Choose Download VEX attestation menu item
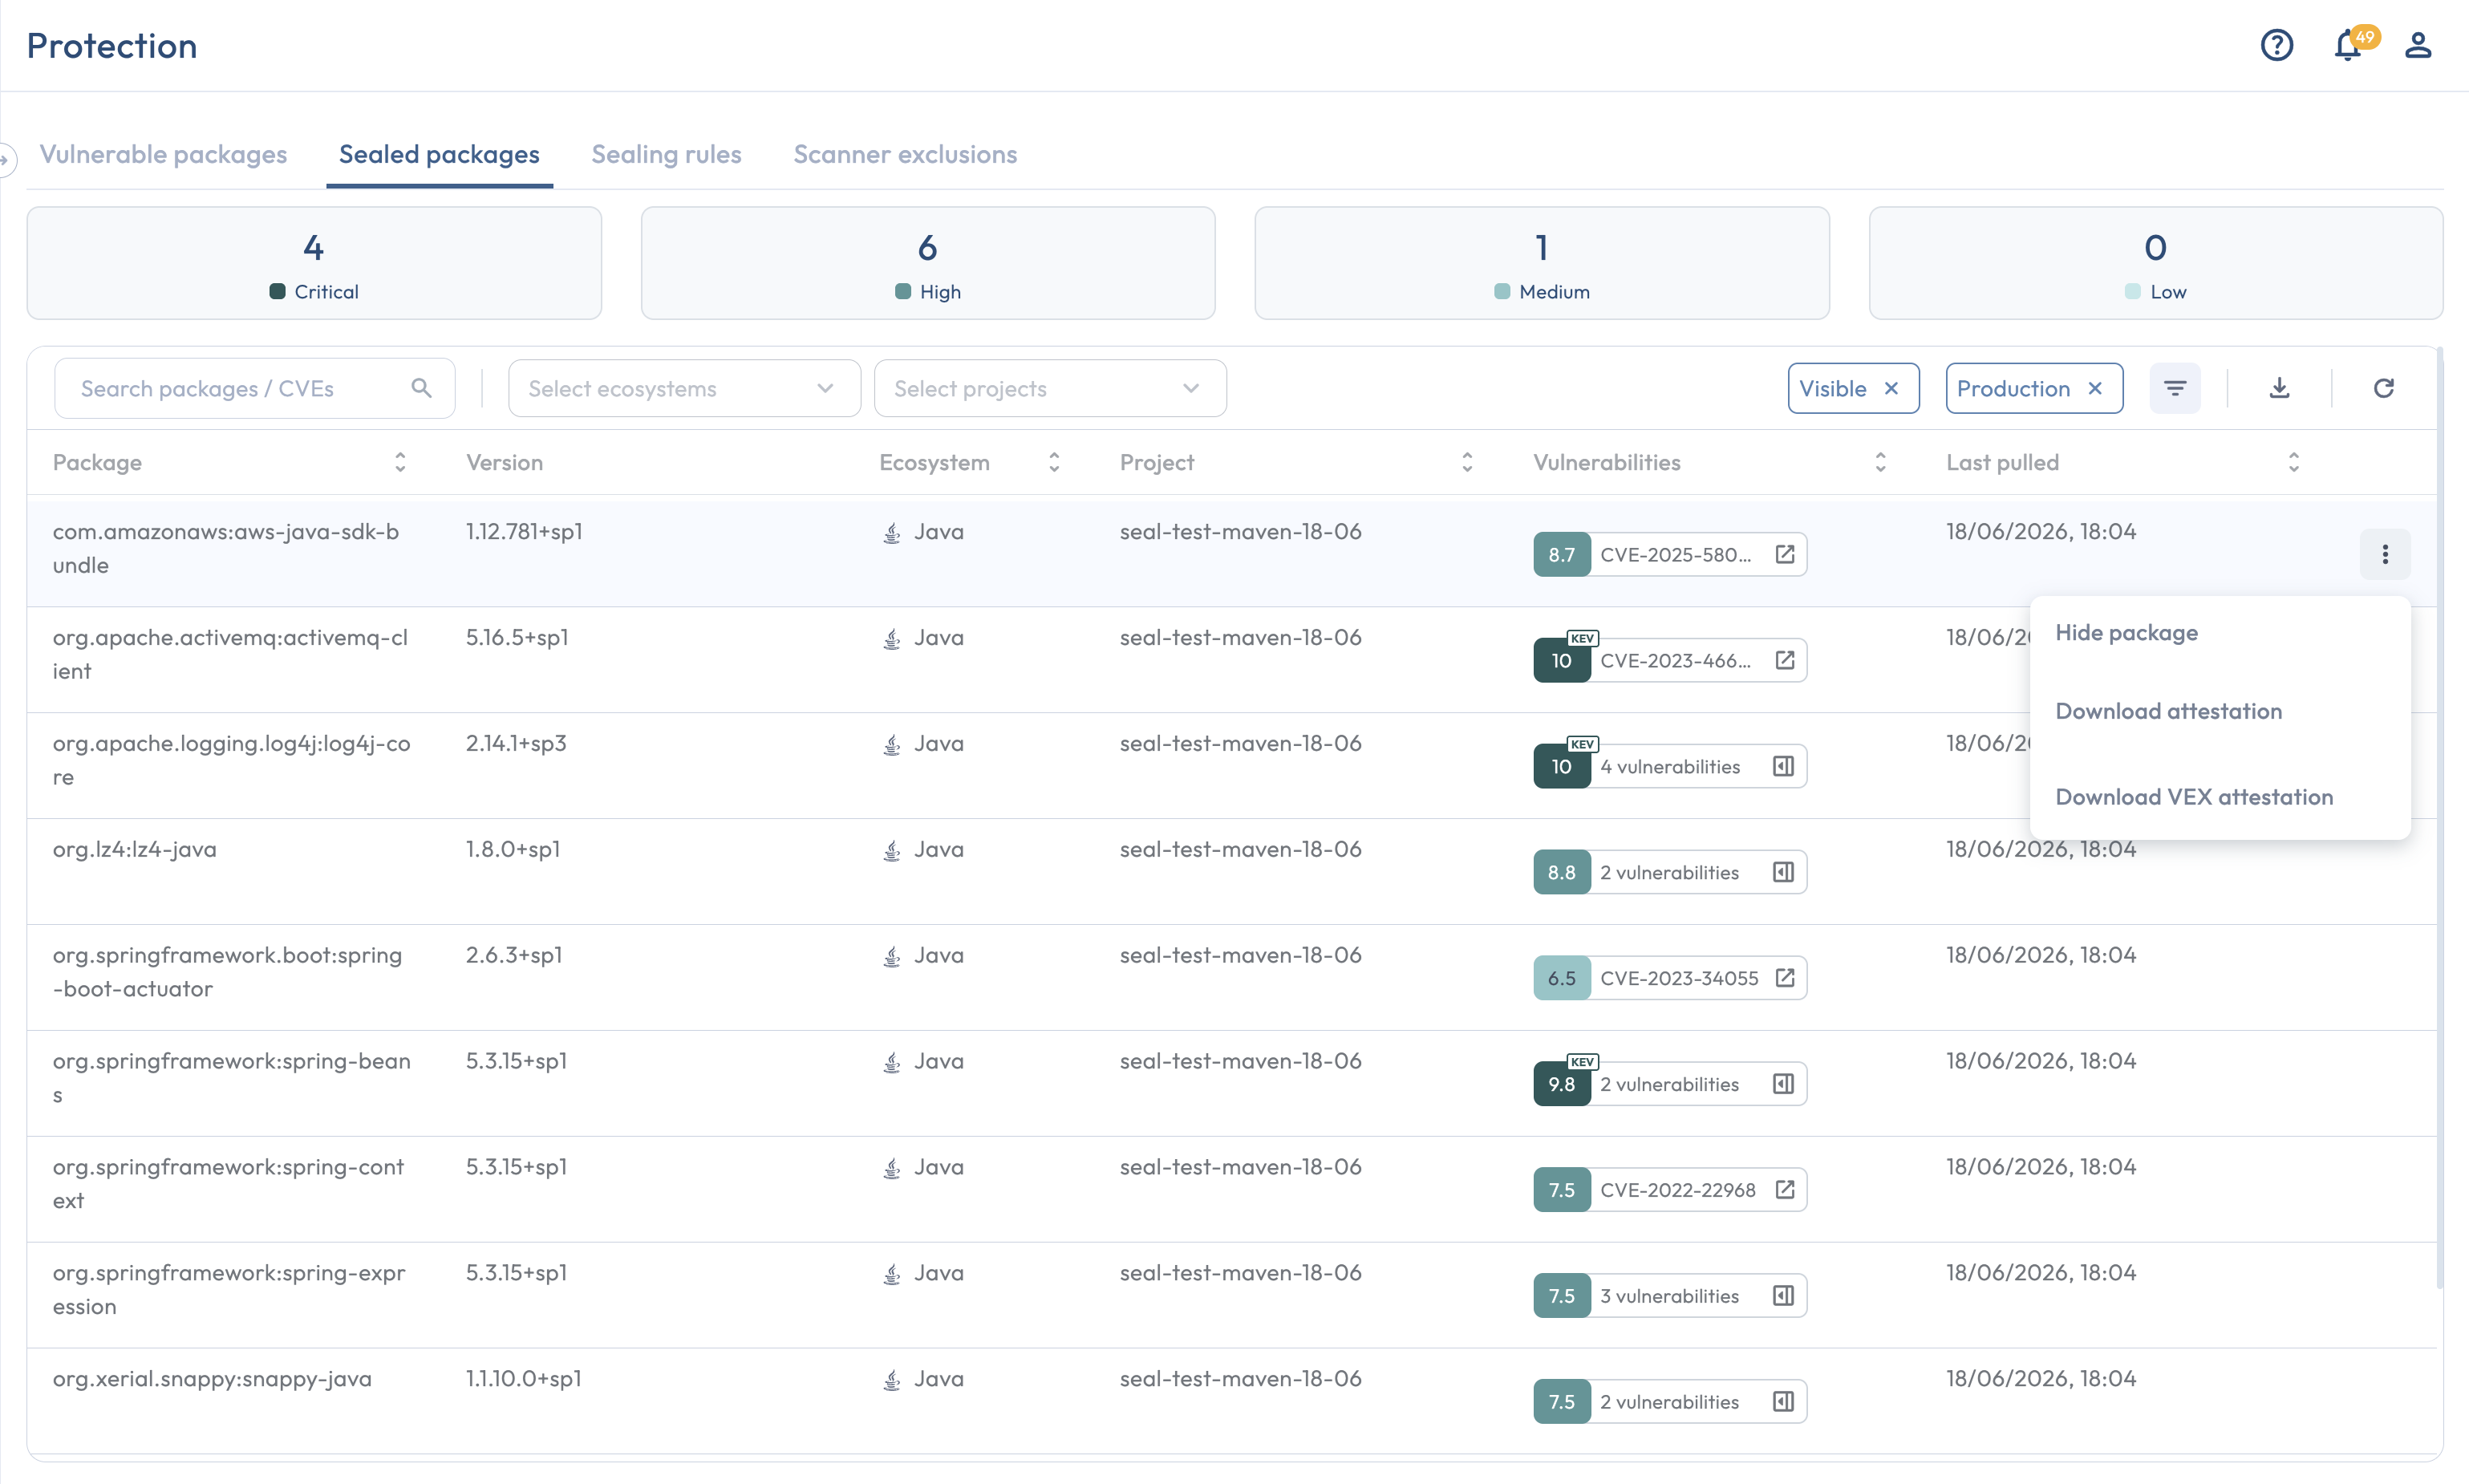 (x=2193, y=797)
